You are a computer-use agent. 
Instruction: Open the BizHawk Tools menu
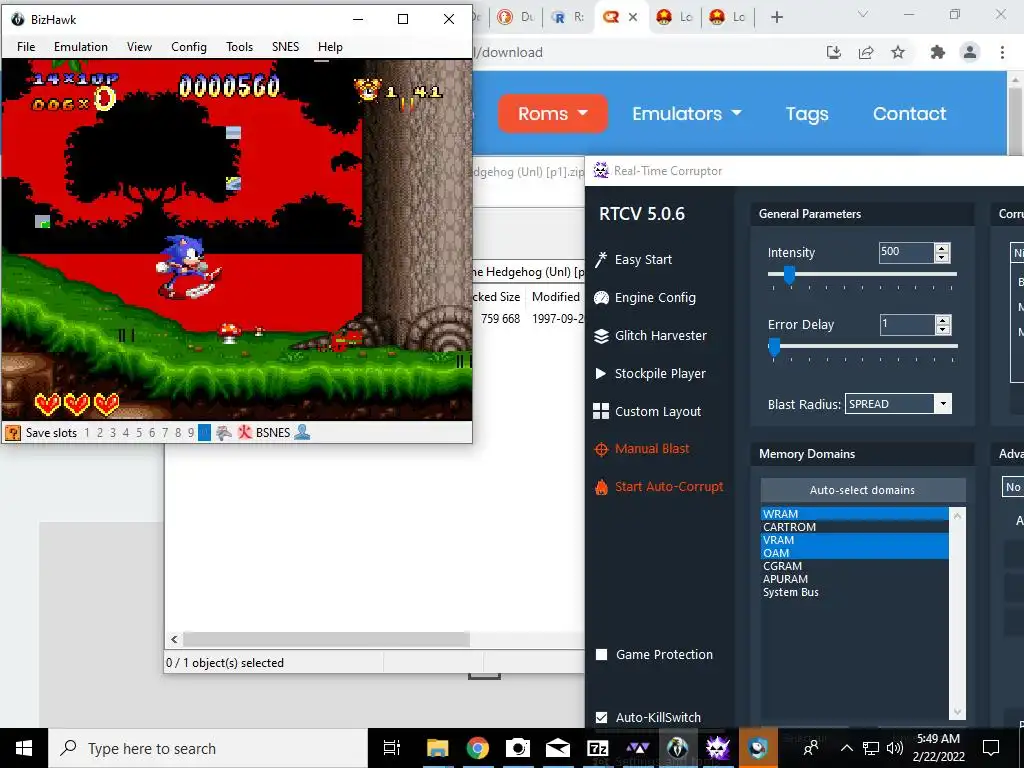pos(240,47)
